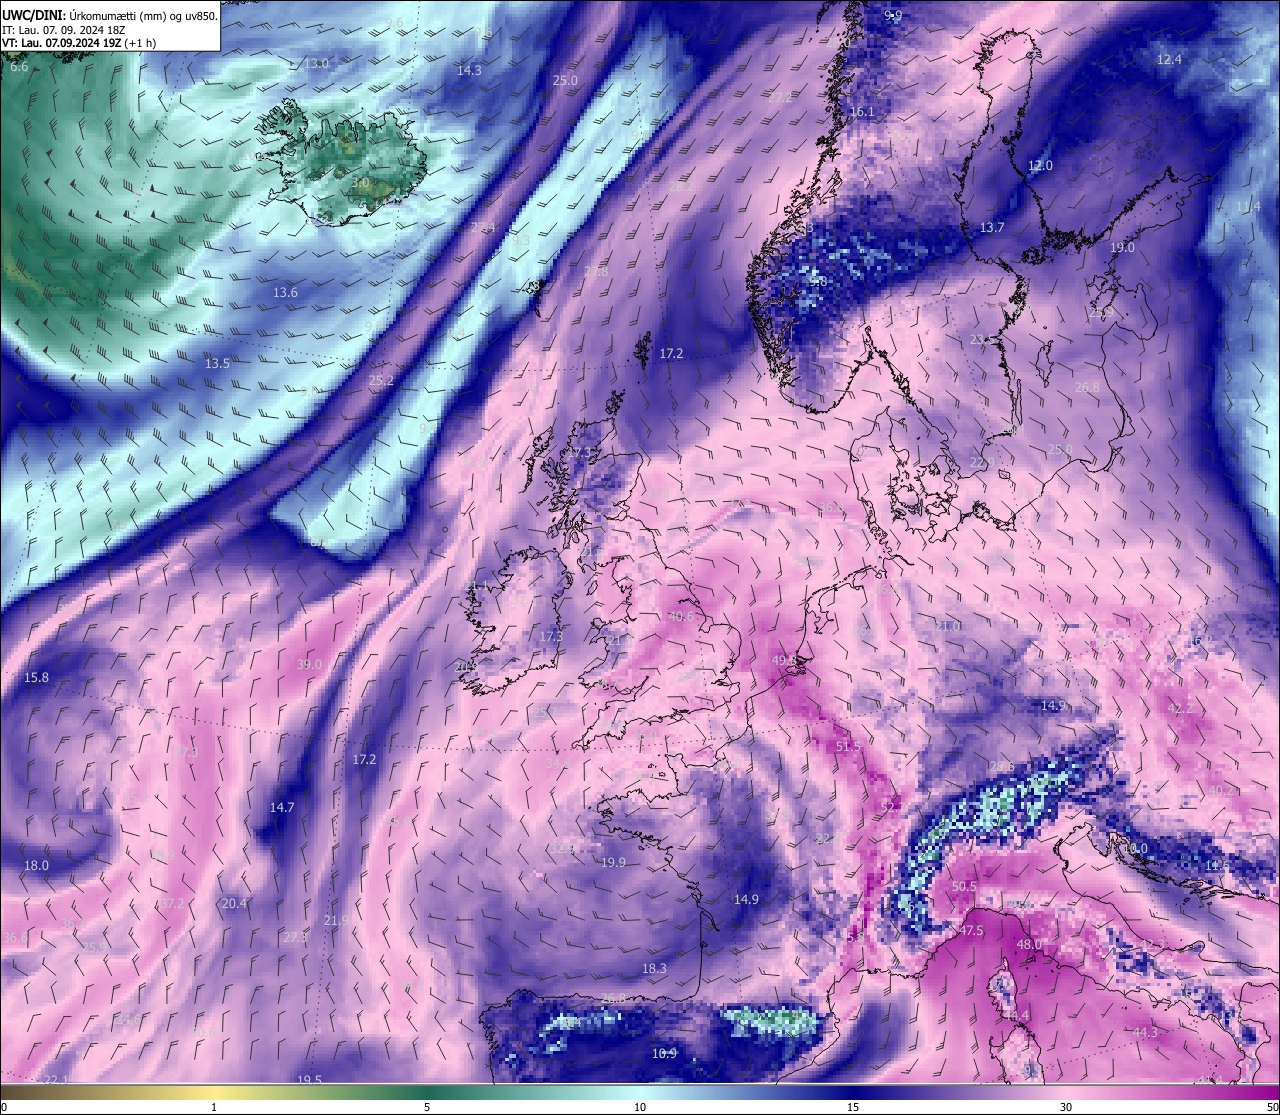Image resolution: width=1280 pixels, height=1115 pixels.
Task: Click the "39.0" value west of Ireland
Action: click(x=309, y=665)
